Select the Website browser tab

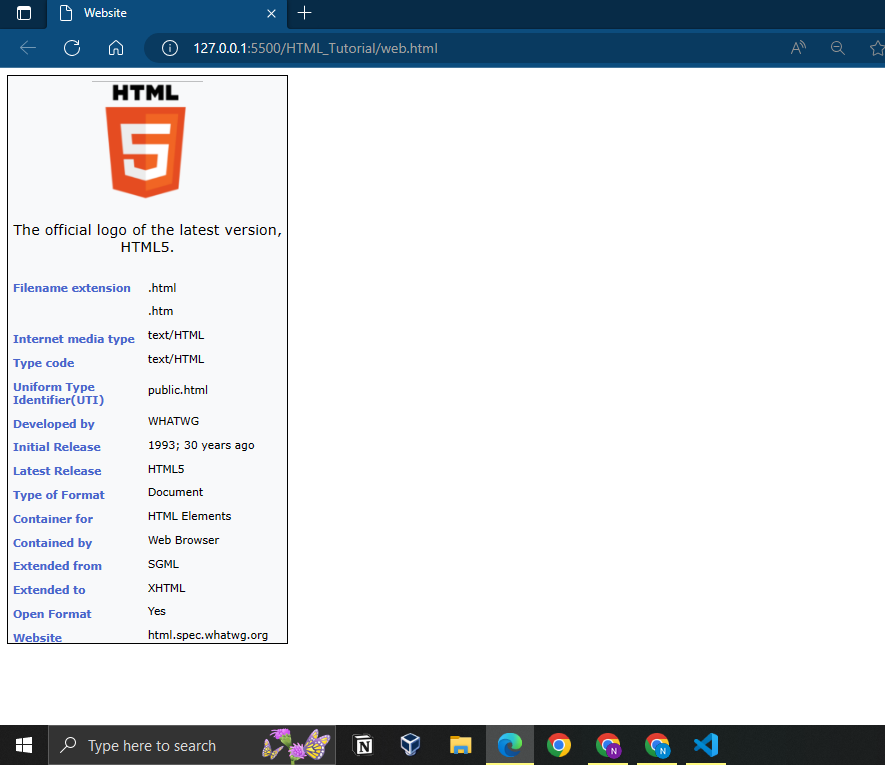pos(167,14)
